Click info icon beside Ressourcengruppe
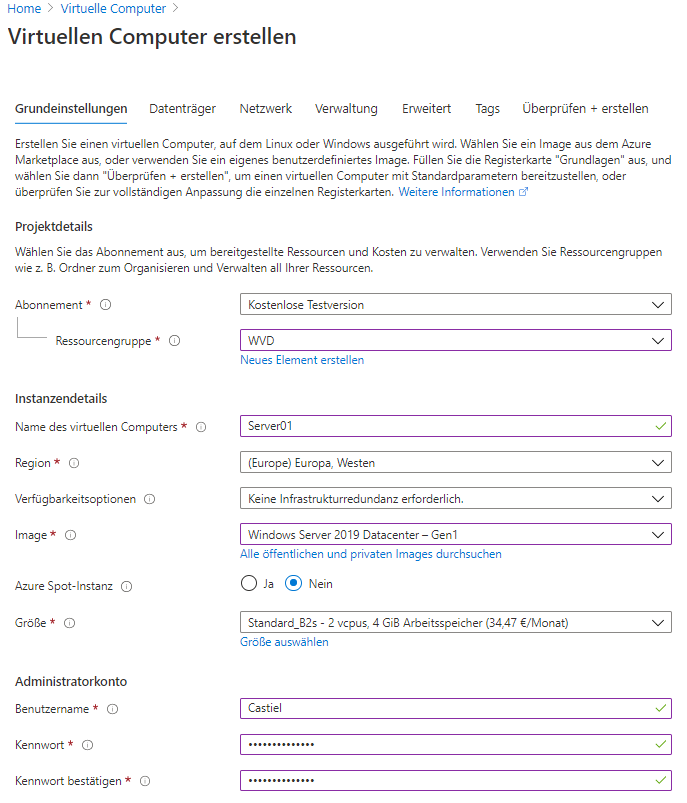The width and height of the screenshot is (687, 803). (175, 341)
